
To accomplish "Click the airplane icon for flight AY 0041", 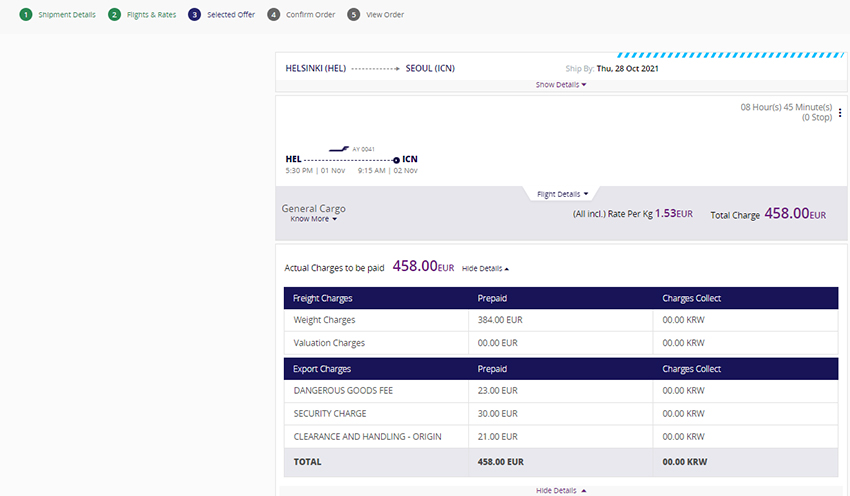I will [x=339, y=149].
